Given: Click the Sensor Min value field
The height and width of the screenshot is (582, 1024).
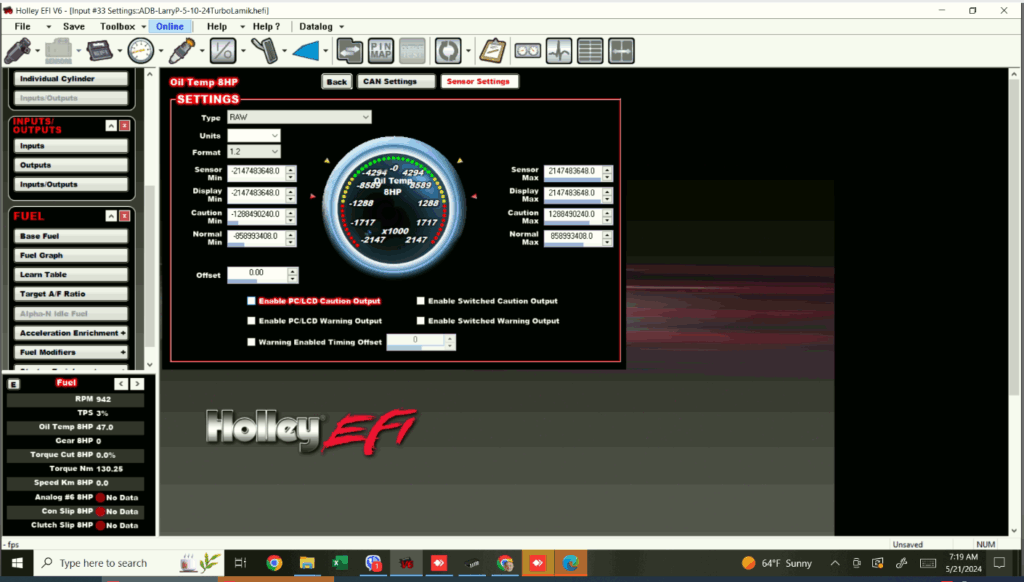Looking at the screenshot, I should point(256,172).
